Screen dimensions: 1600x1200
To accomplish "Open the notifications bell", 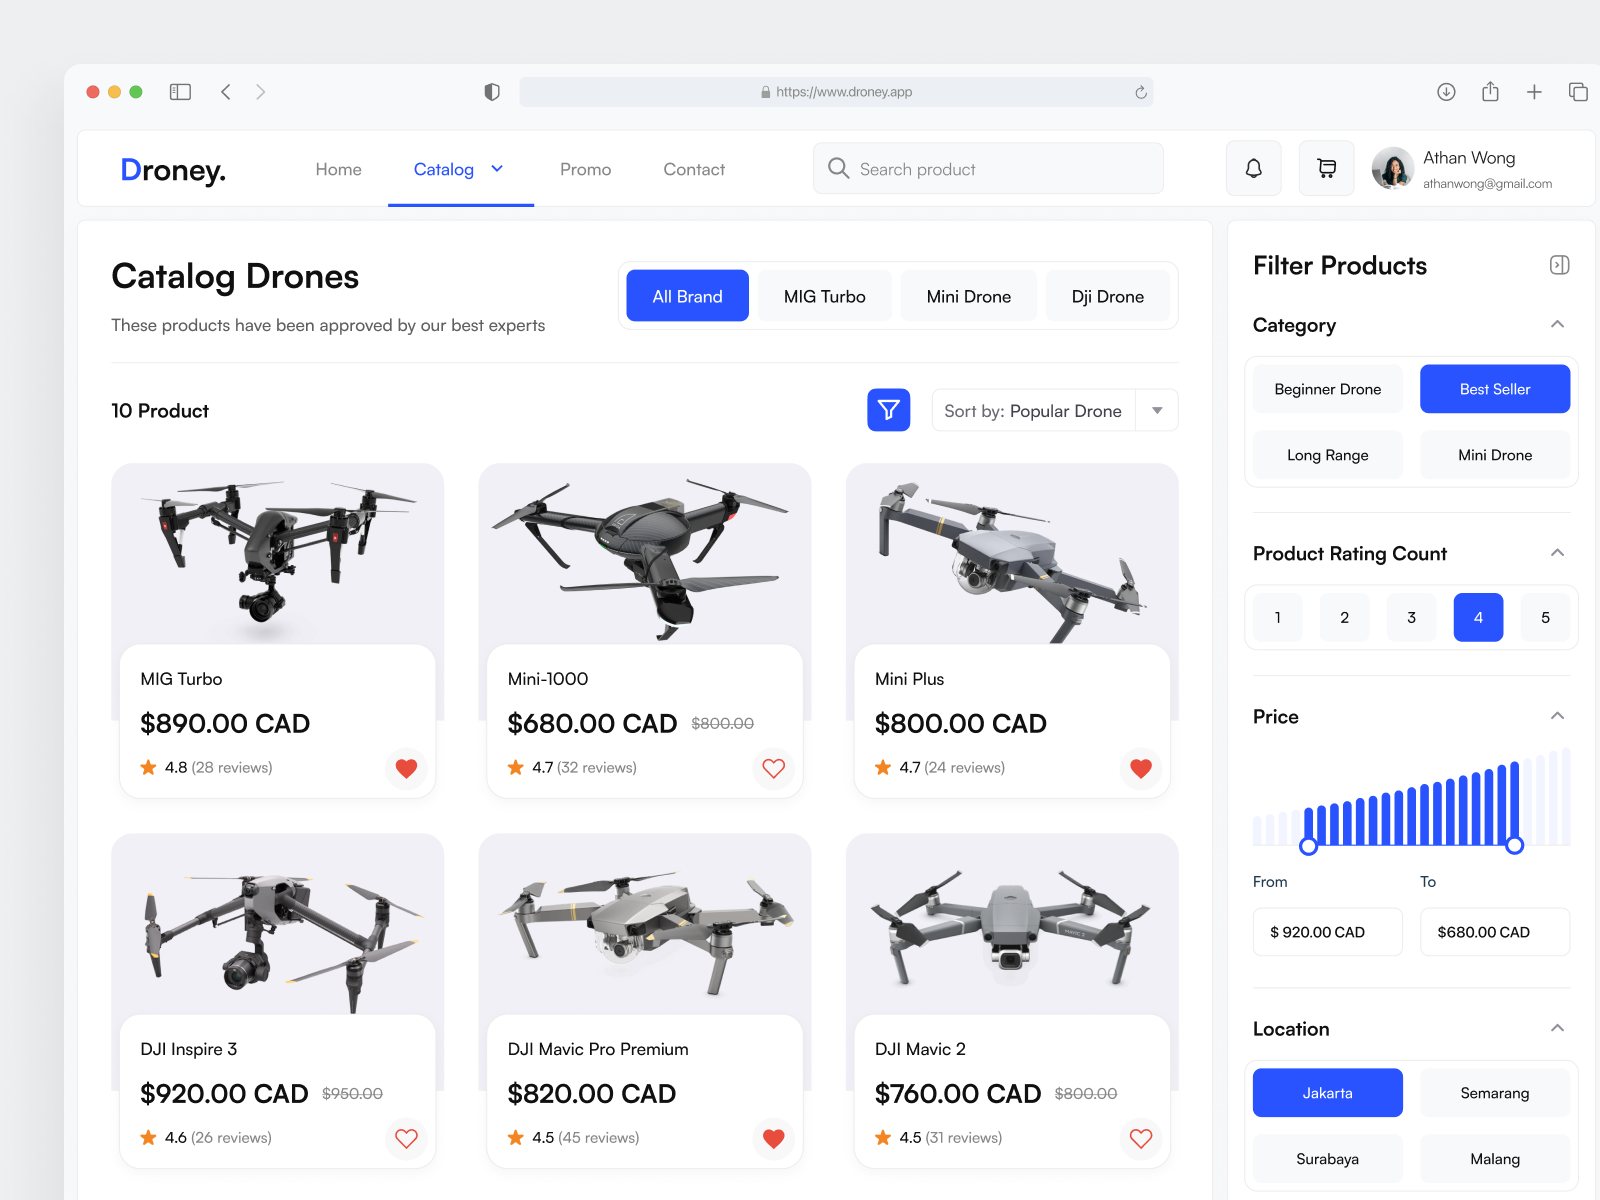I will [x=1253, y=168].
